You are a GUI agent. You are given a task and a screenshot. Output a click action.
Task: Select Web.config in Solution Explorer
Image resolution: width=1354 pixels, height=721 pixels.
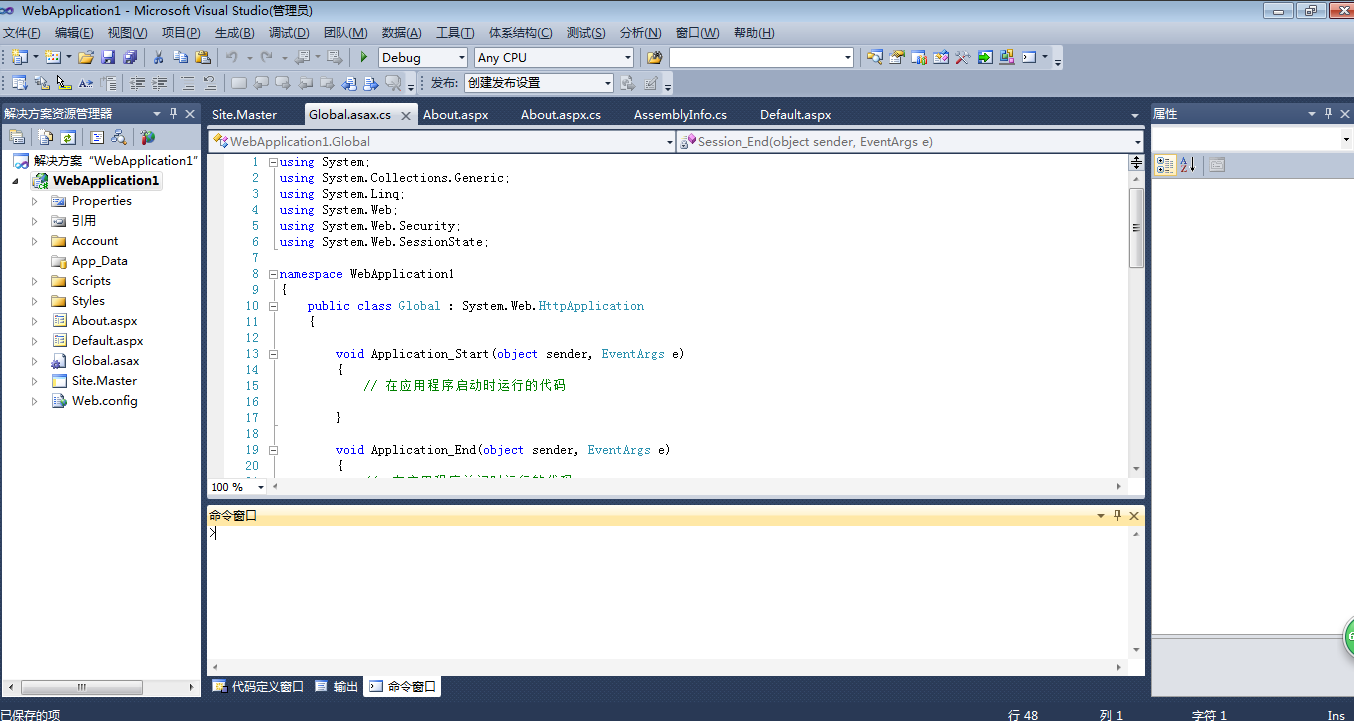click(104, 401)
